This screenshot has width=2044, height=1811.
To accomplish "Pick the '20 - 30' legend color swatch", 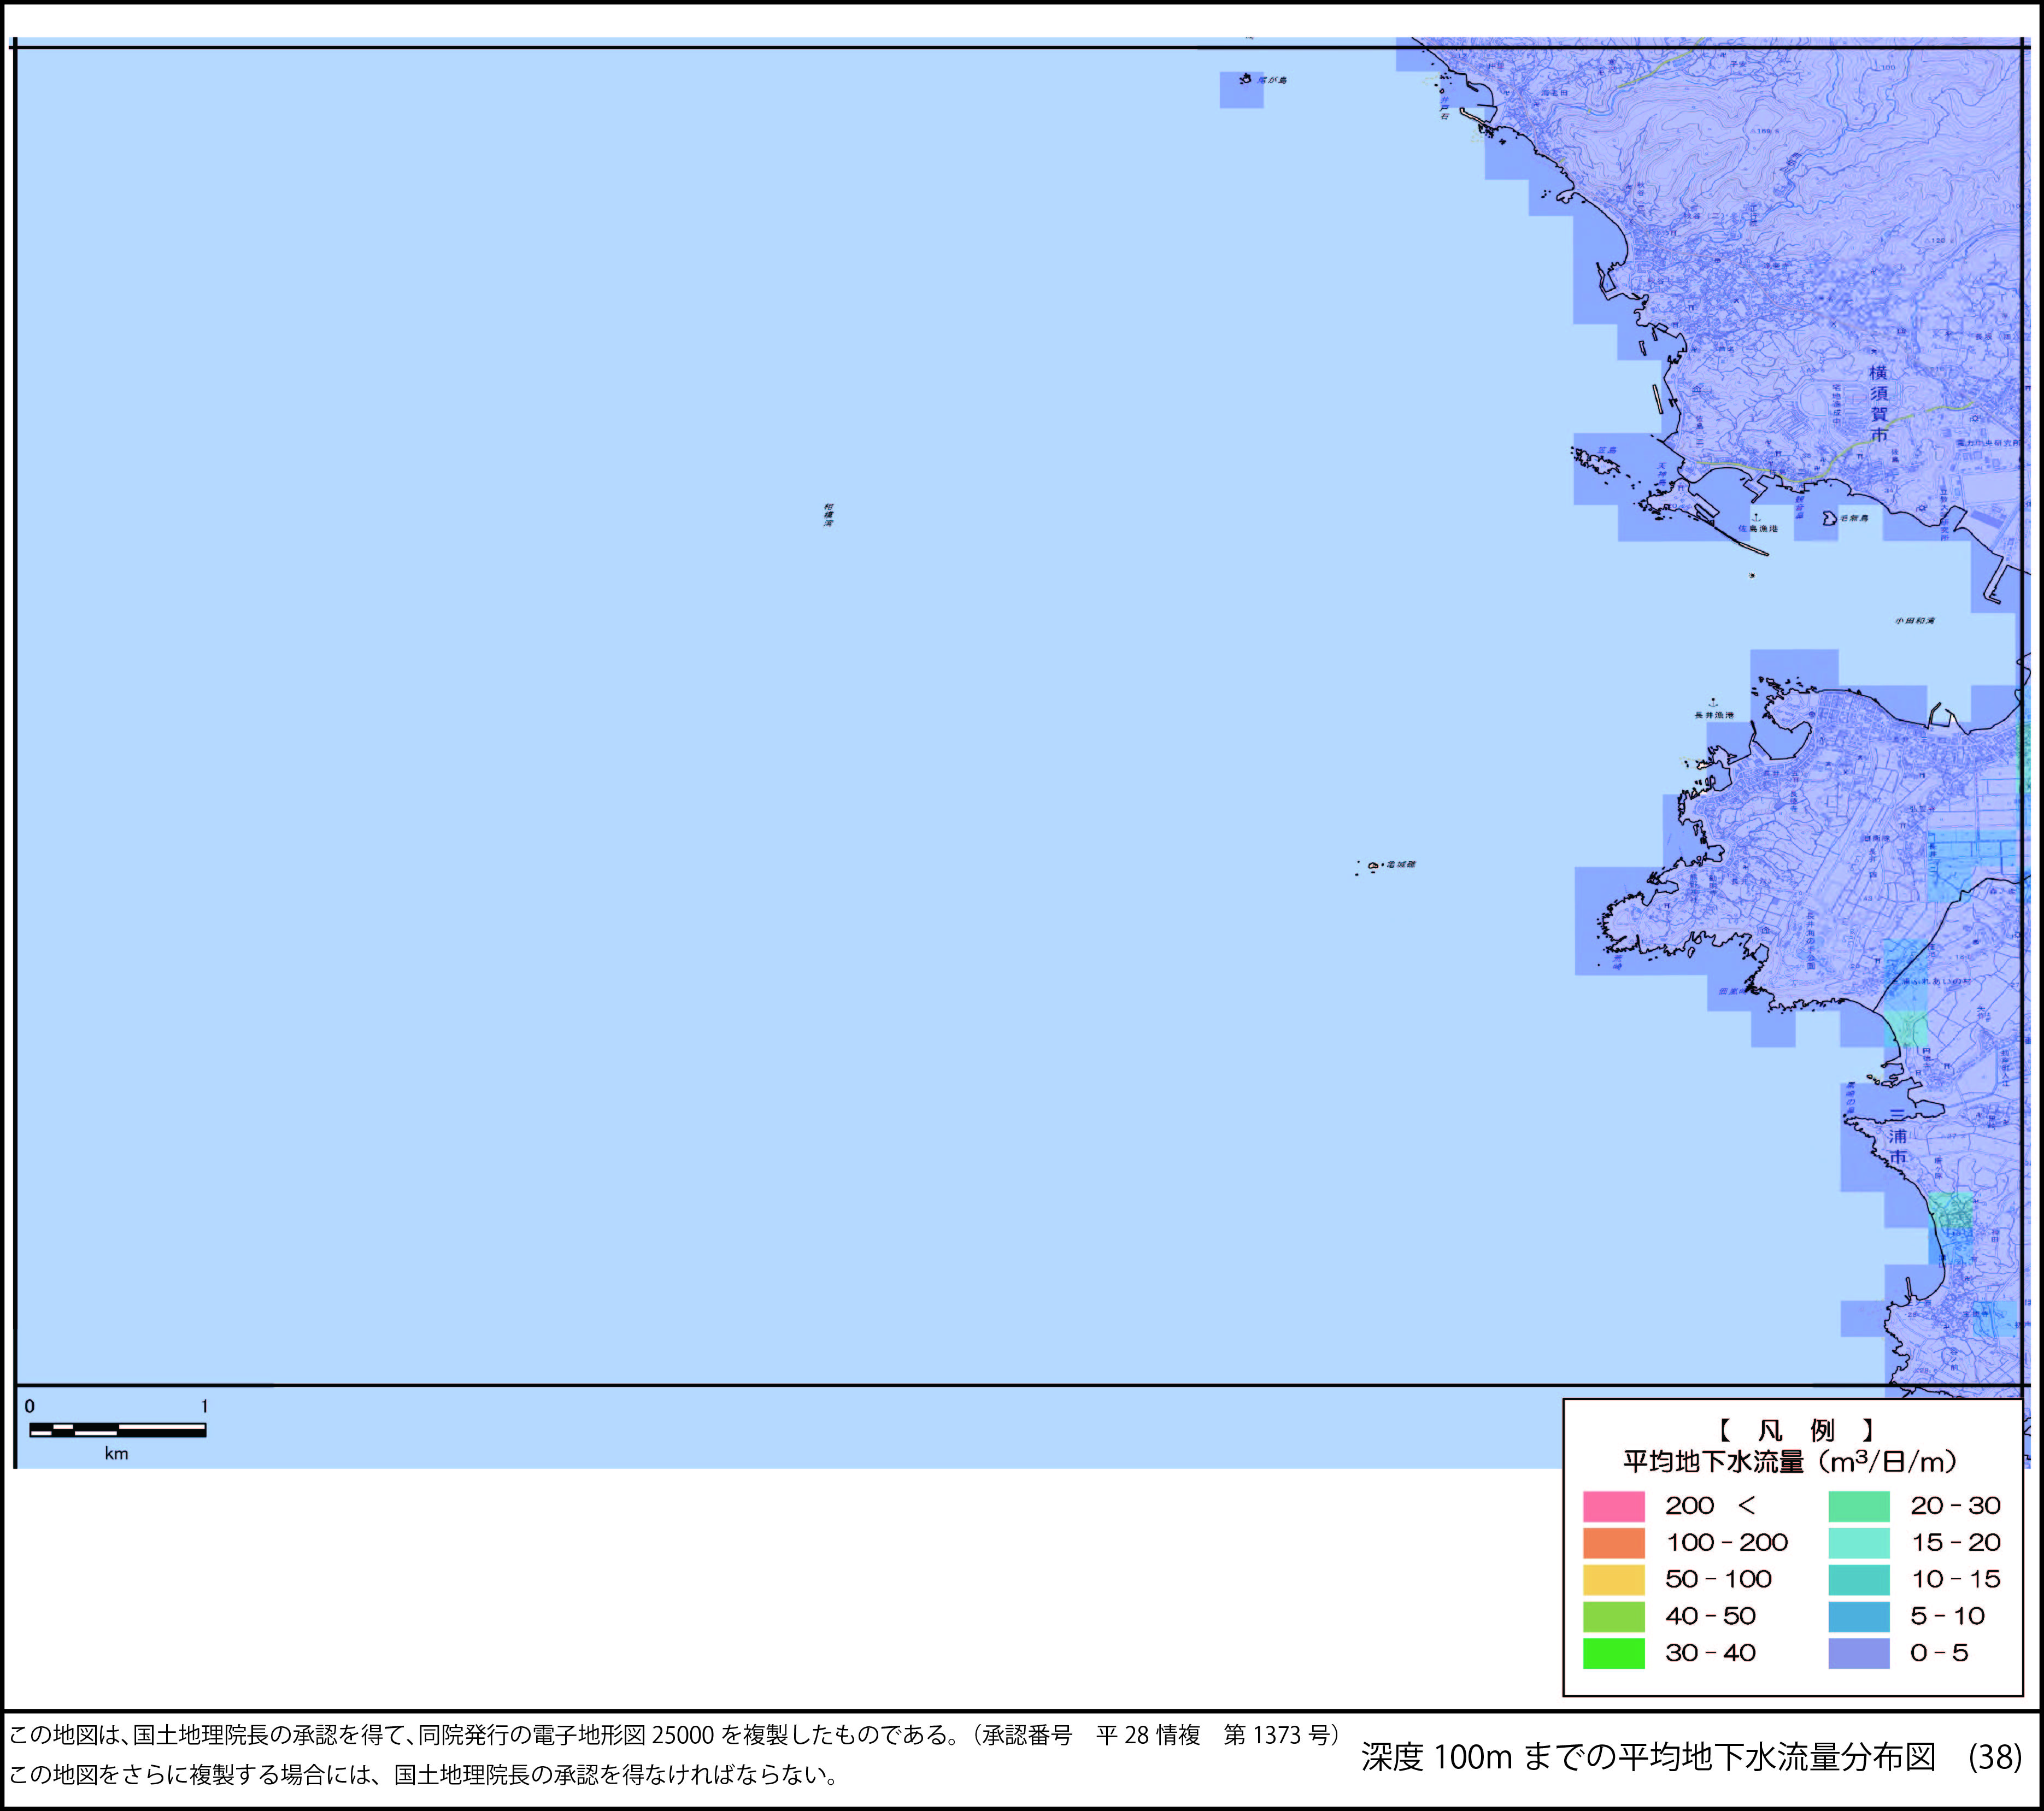I will click(x=1859, y=1506).
